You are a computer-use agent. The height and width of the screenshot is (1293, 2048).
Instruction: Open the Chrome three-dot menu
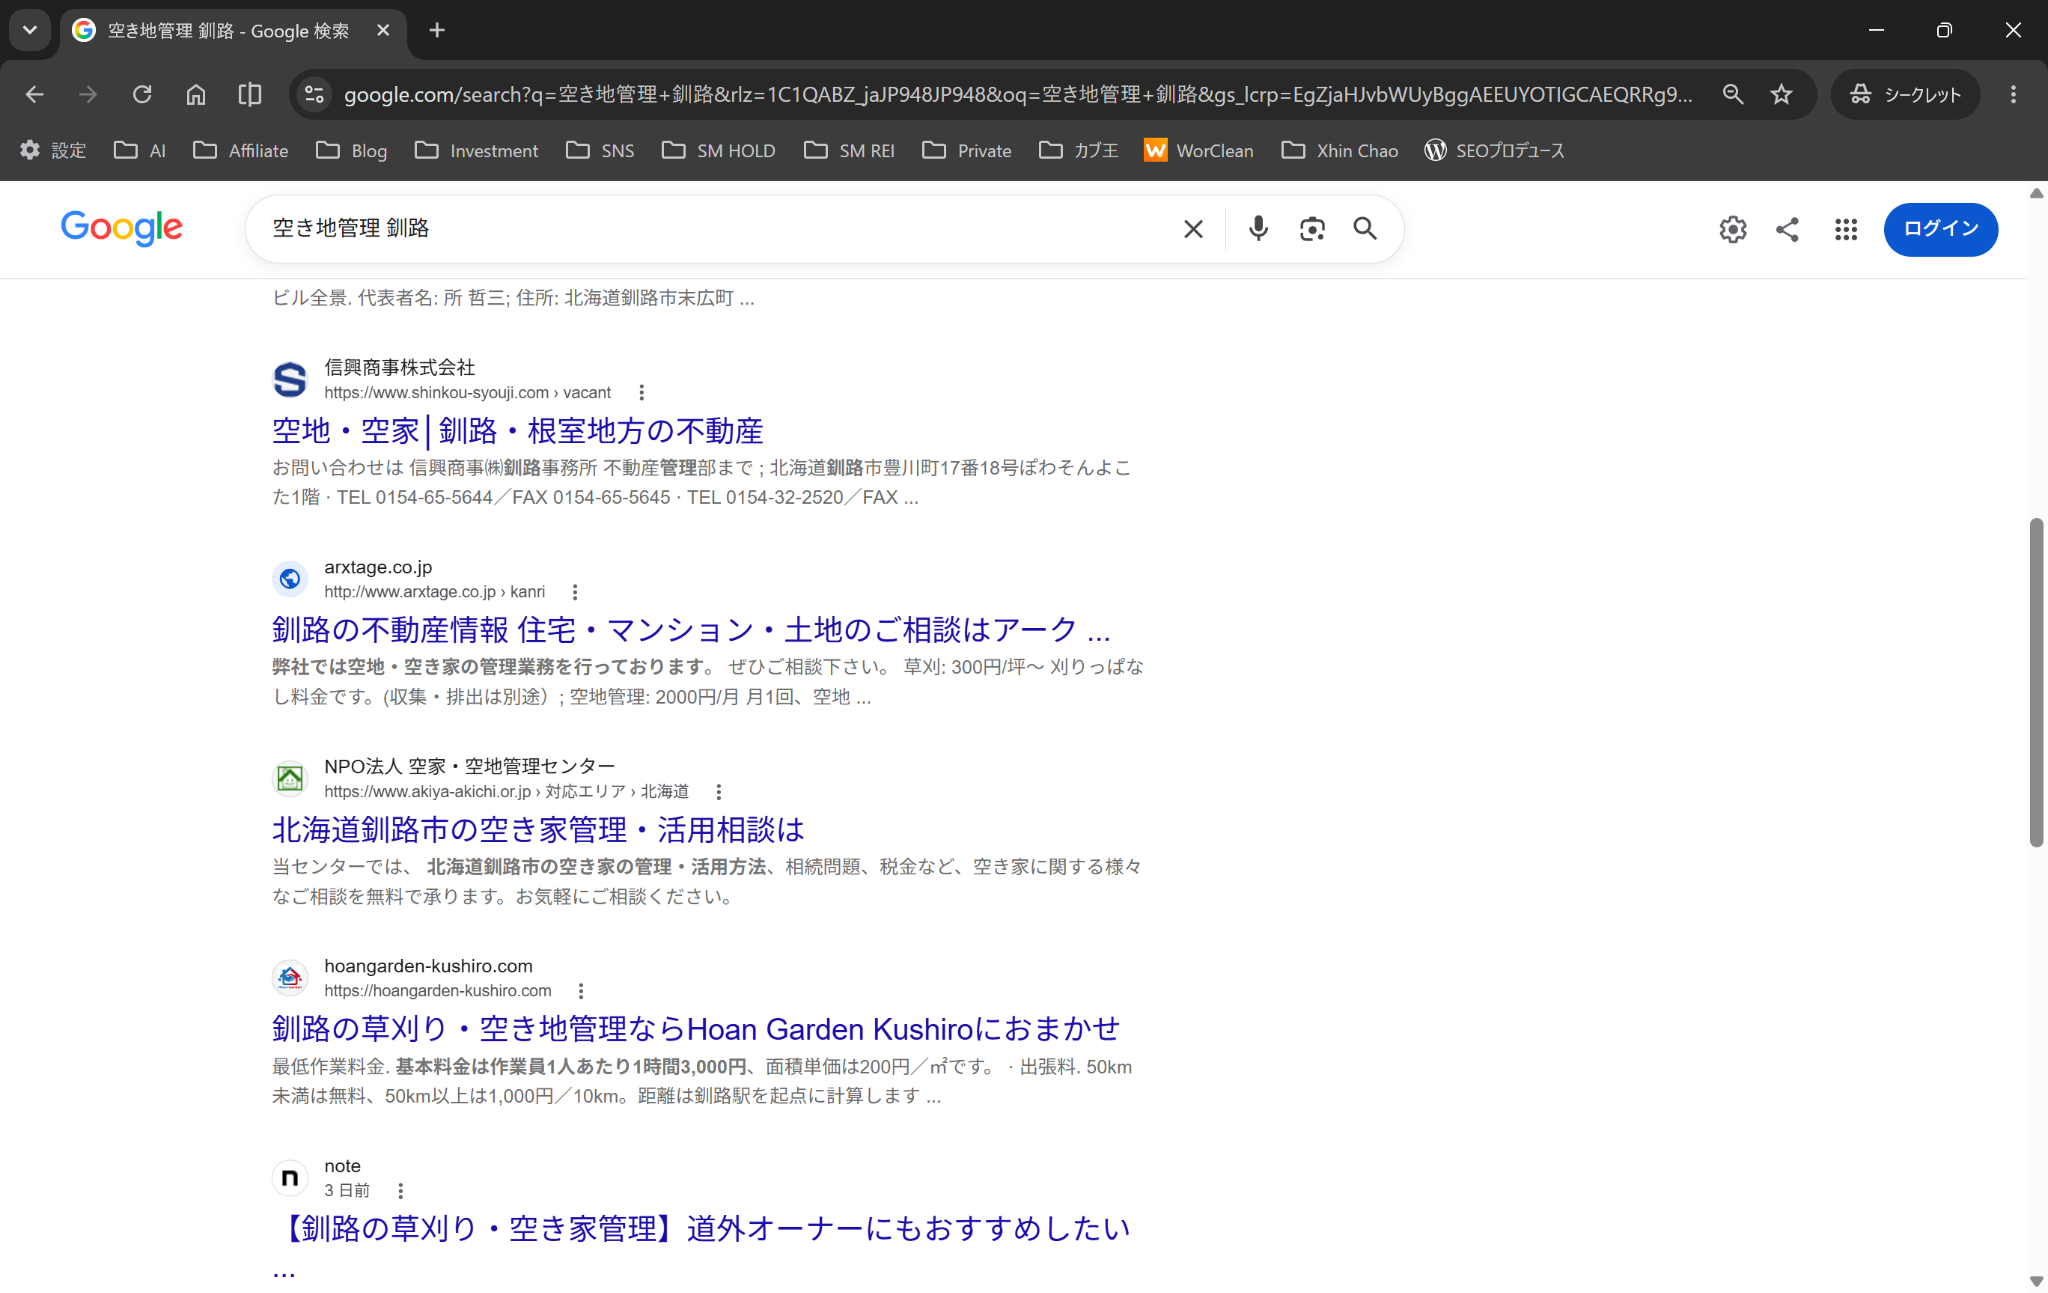tap(2013, 94)
